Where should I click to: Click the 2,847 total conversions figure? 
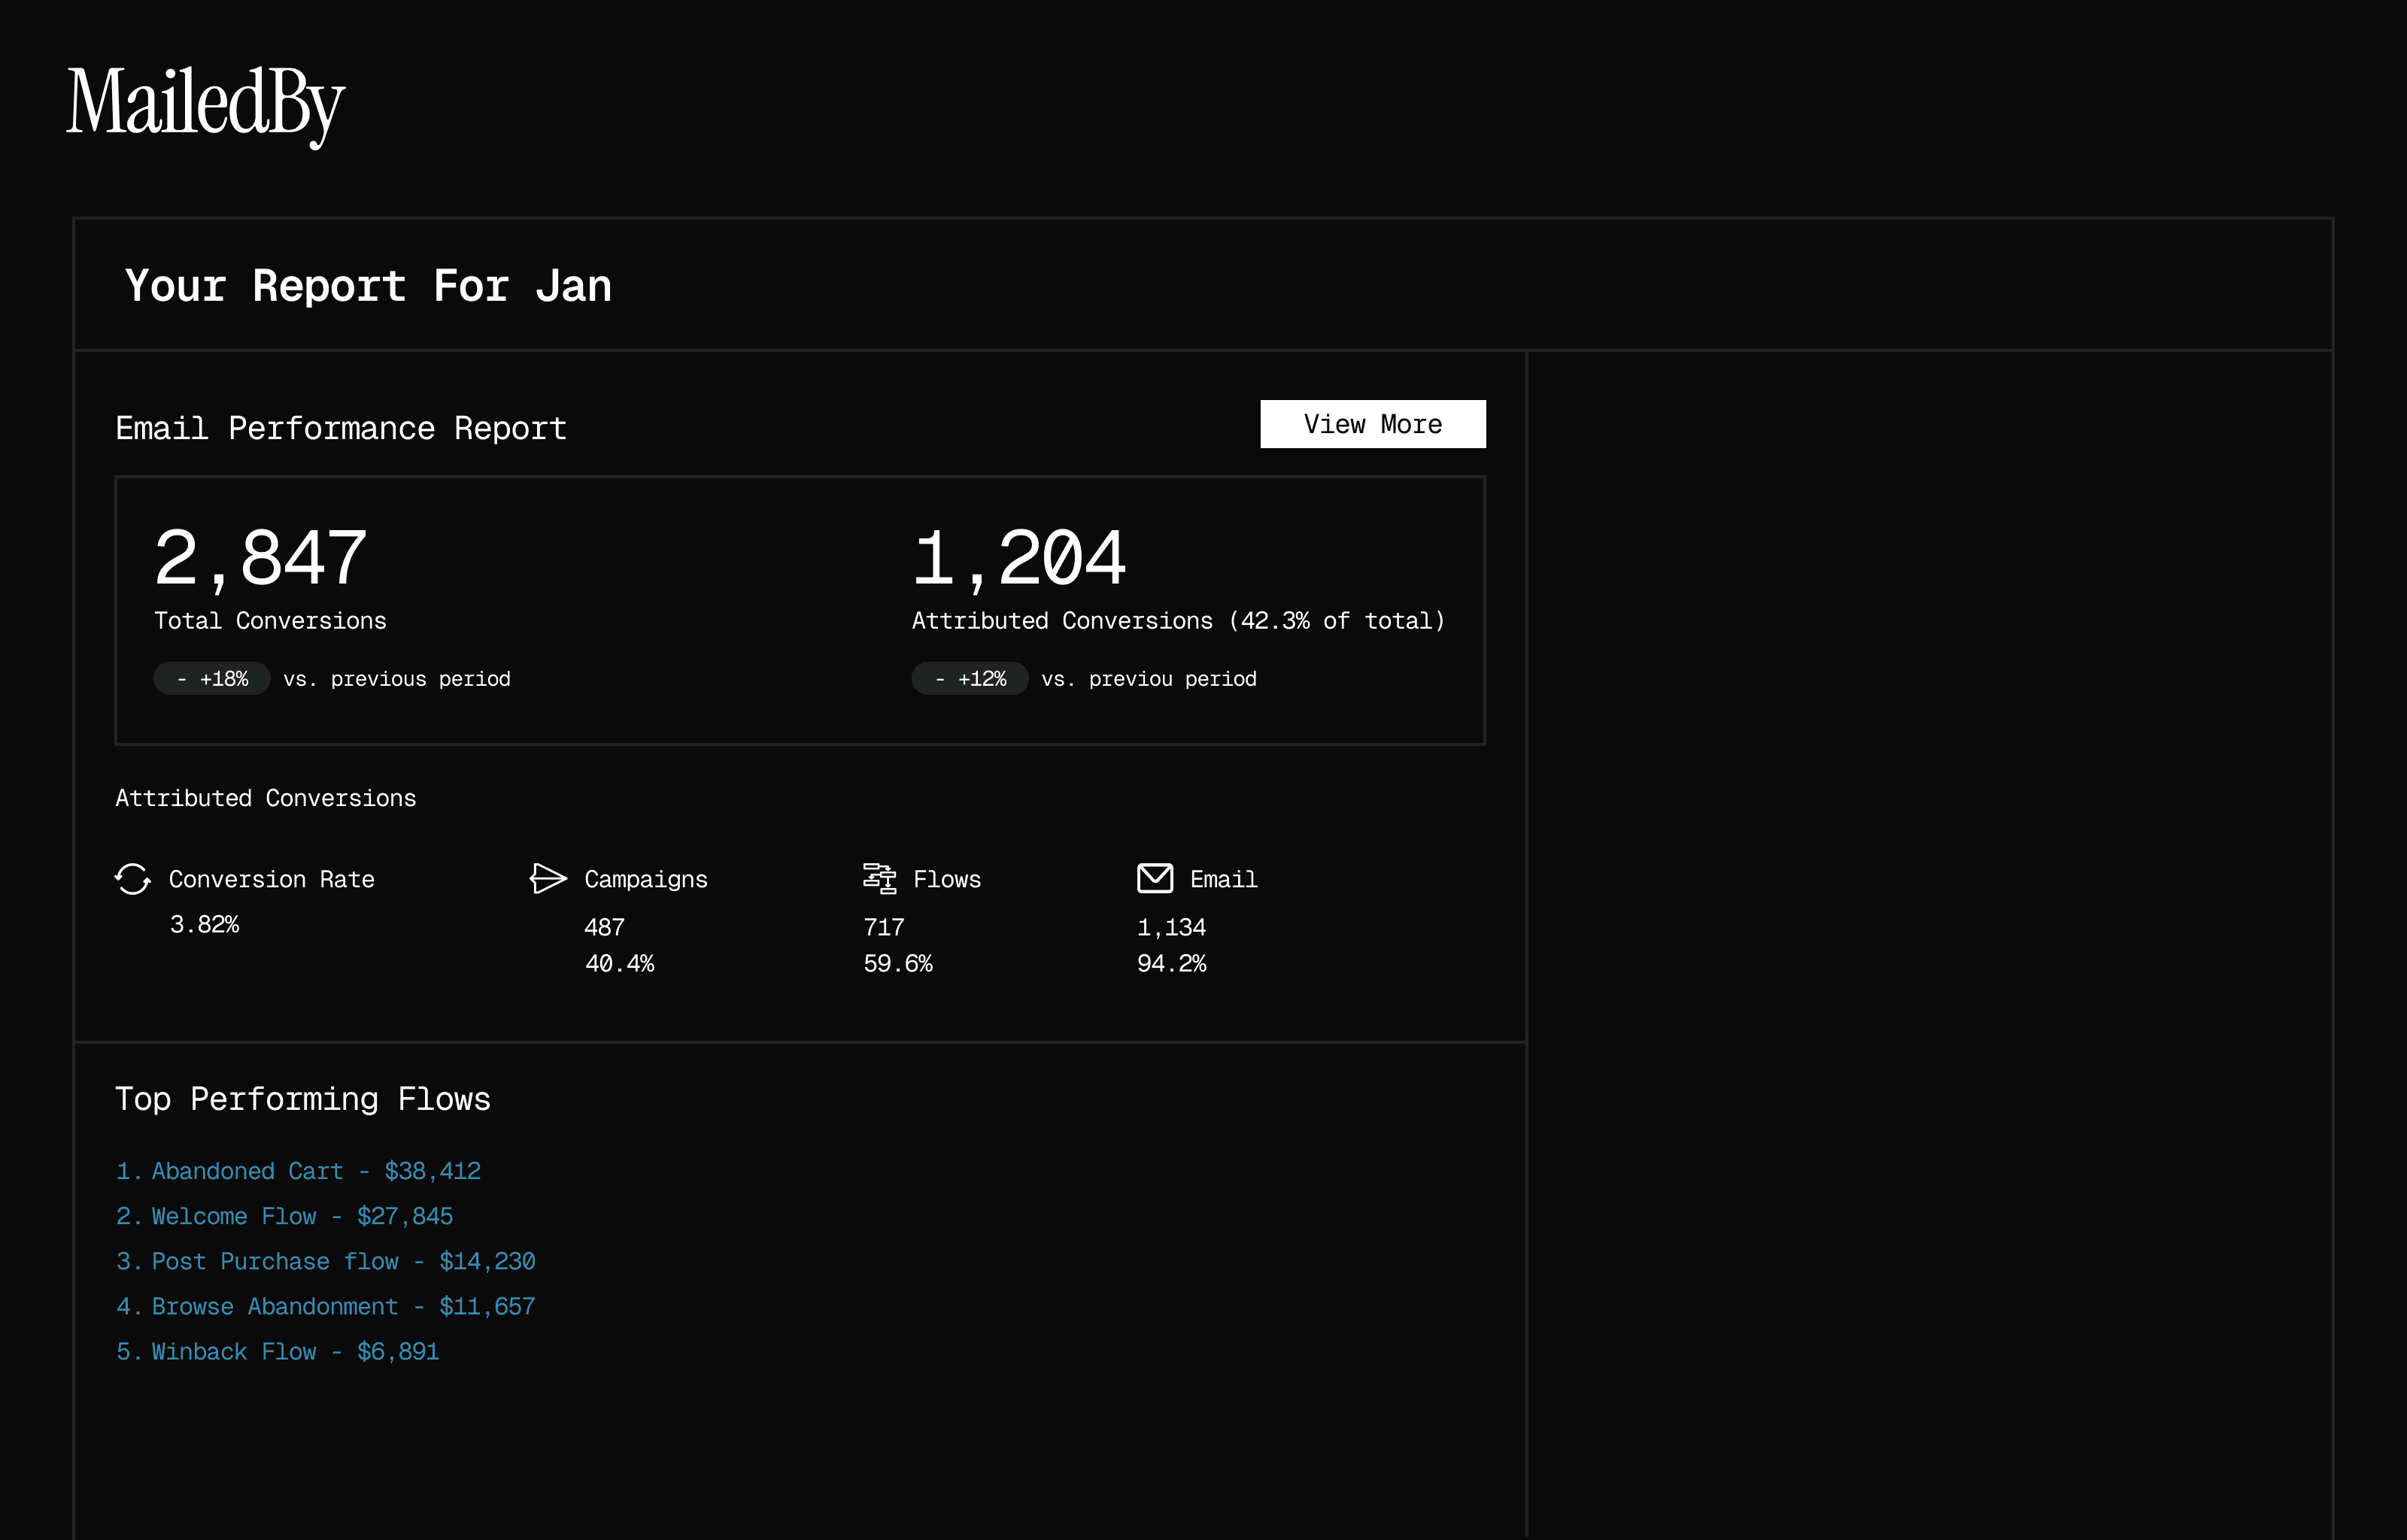click(x=261, y=558)
